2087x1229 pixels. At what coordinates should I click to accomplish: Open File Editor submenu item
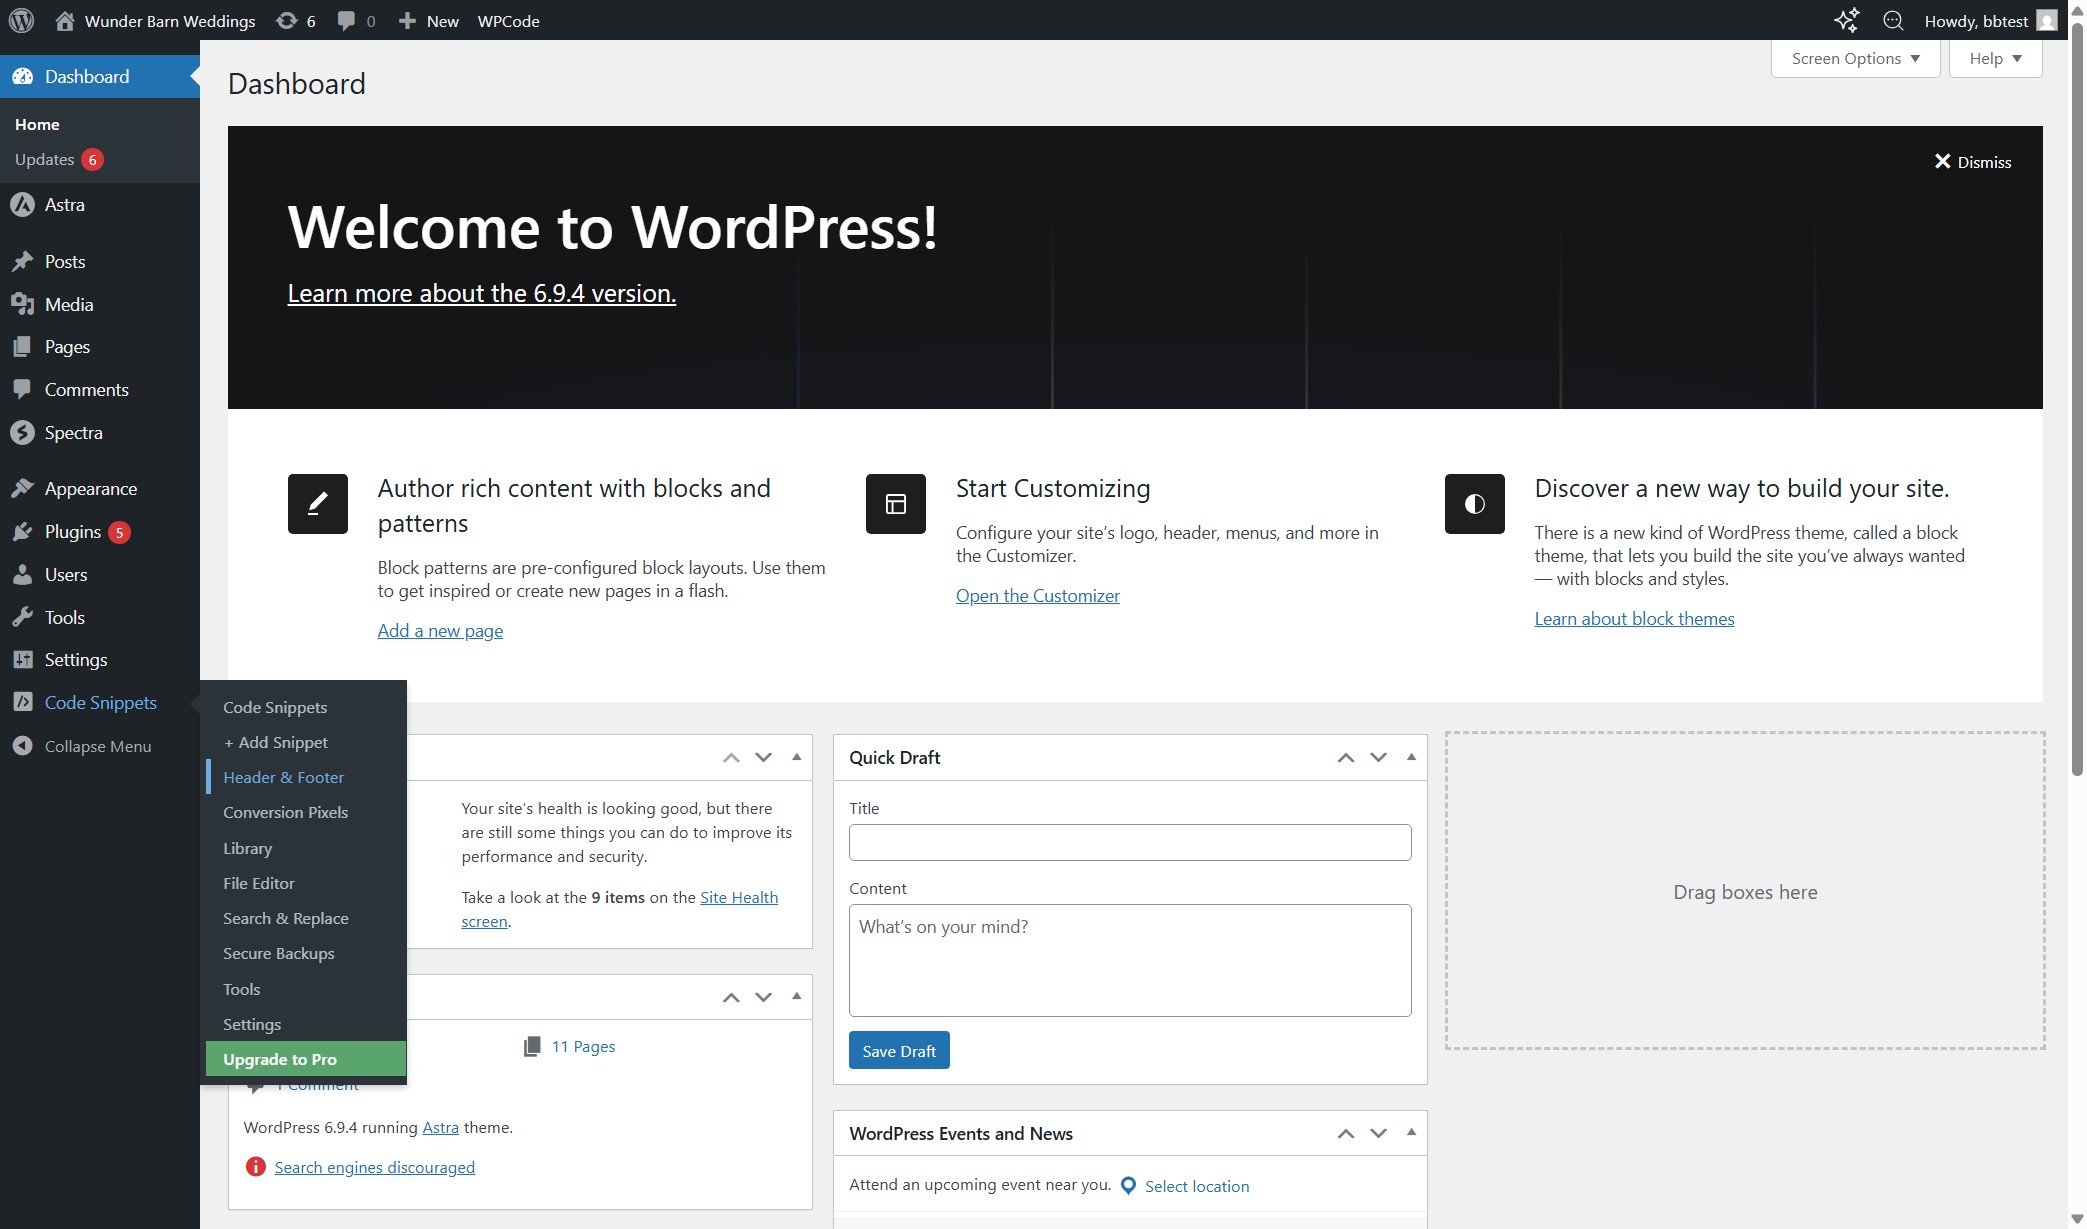click(x=258, y=883)
